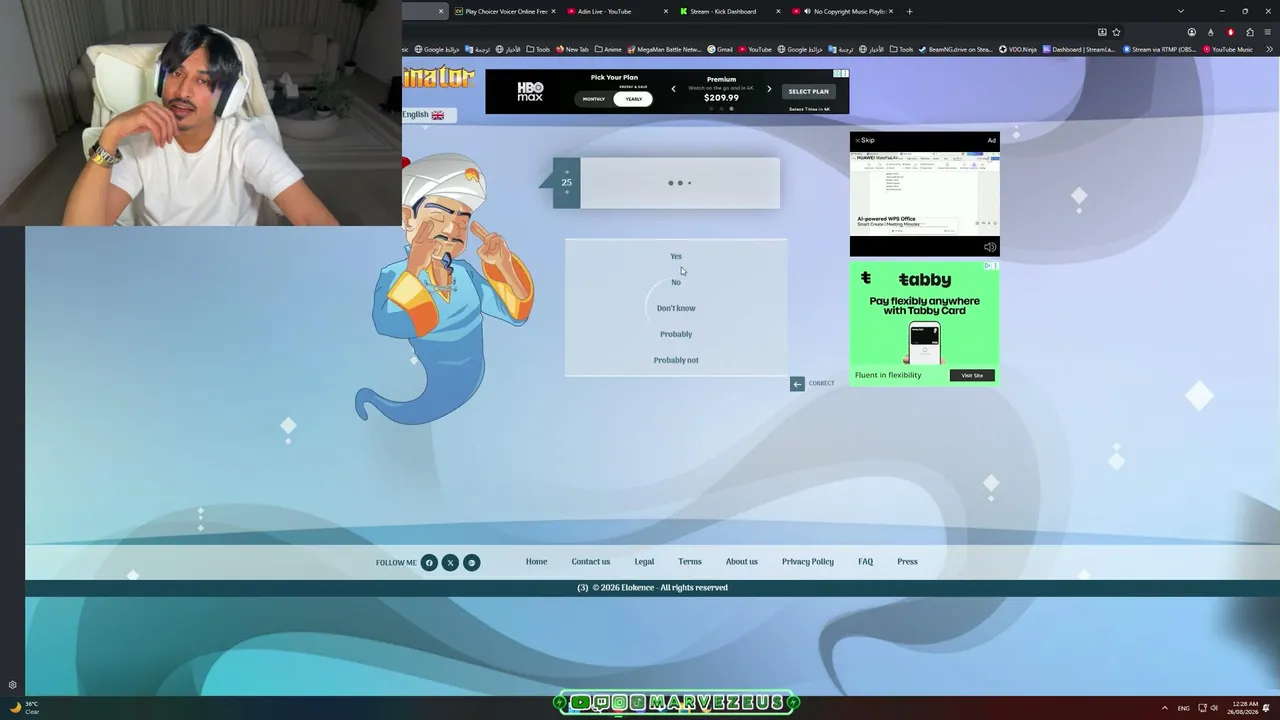The width and height of the screenshot is (1280, 720).
Task: Select the Yearly plan toggle in HBO ad
Action: [634, 99]
